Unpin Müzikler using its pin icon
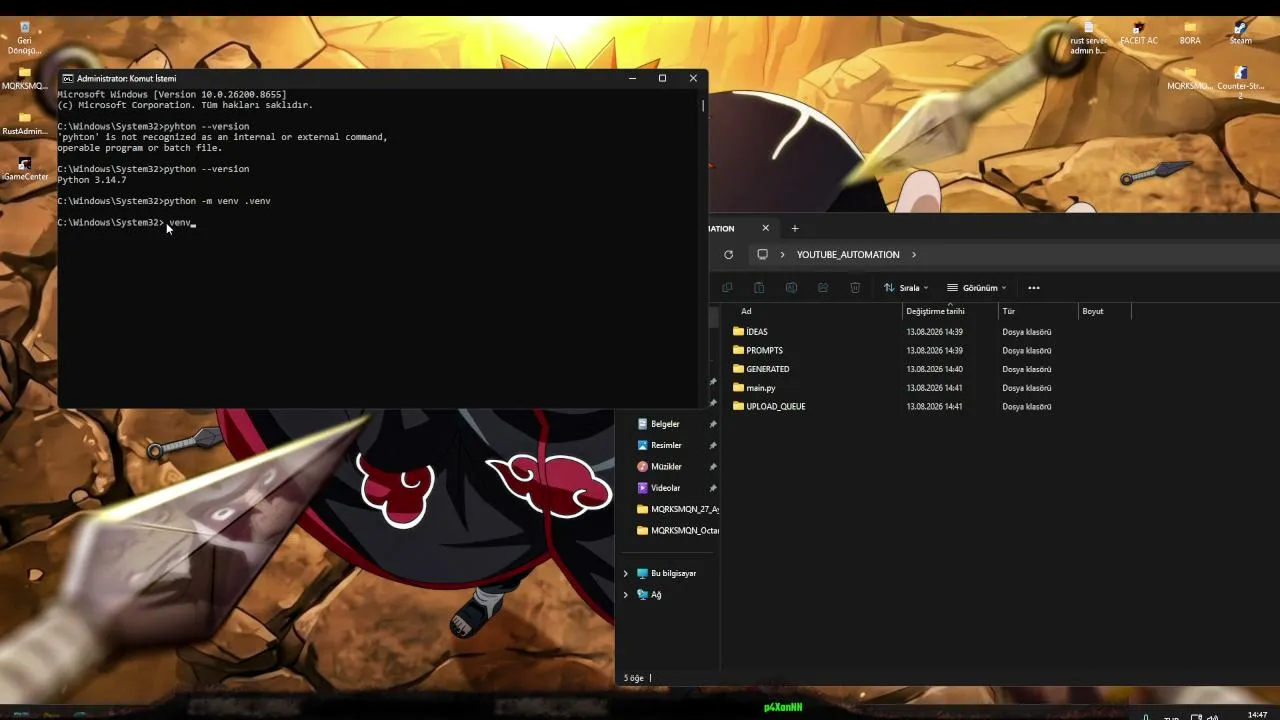The image size is (1280, 720). coord(713,467)
